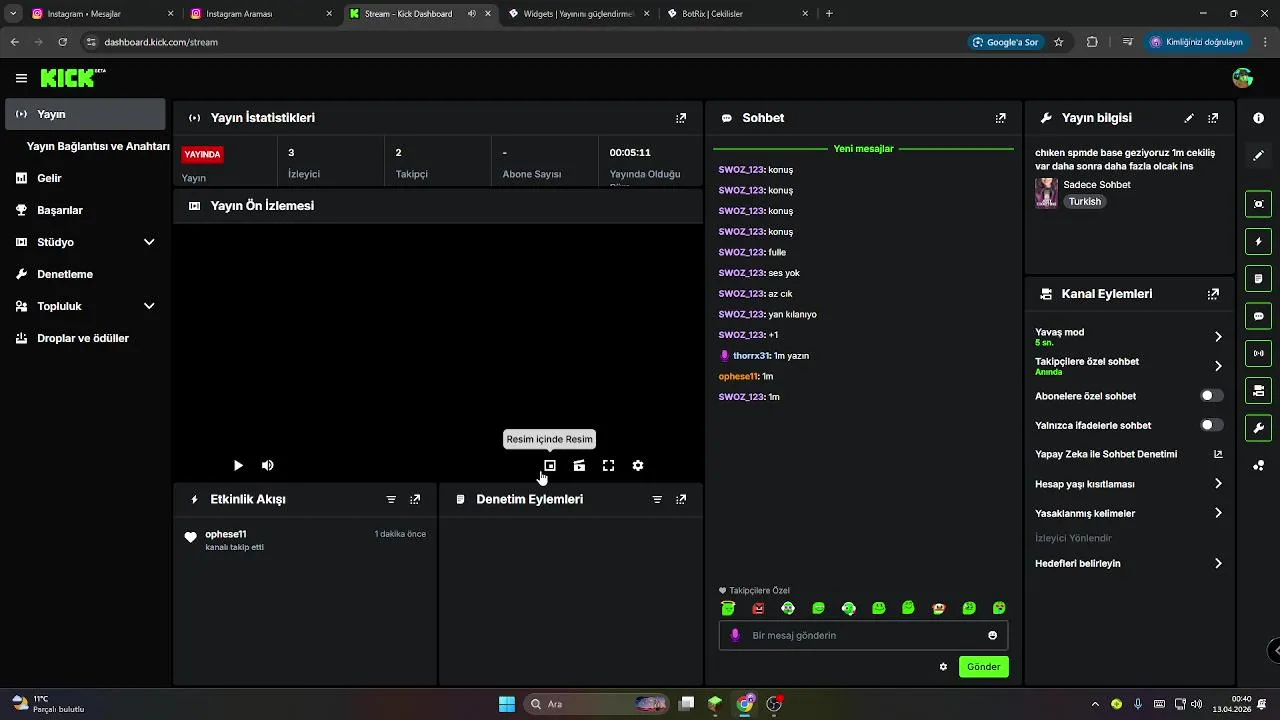
Task: Filter the Etkinlik Akışı feed
Action: [x=391, y=499]
